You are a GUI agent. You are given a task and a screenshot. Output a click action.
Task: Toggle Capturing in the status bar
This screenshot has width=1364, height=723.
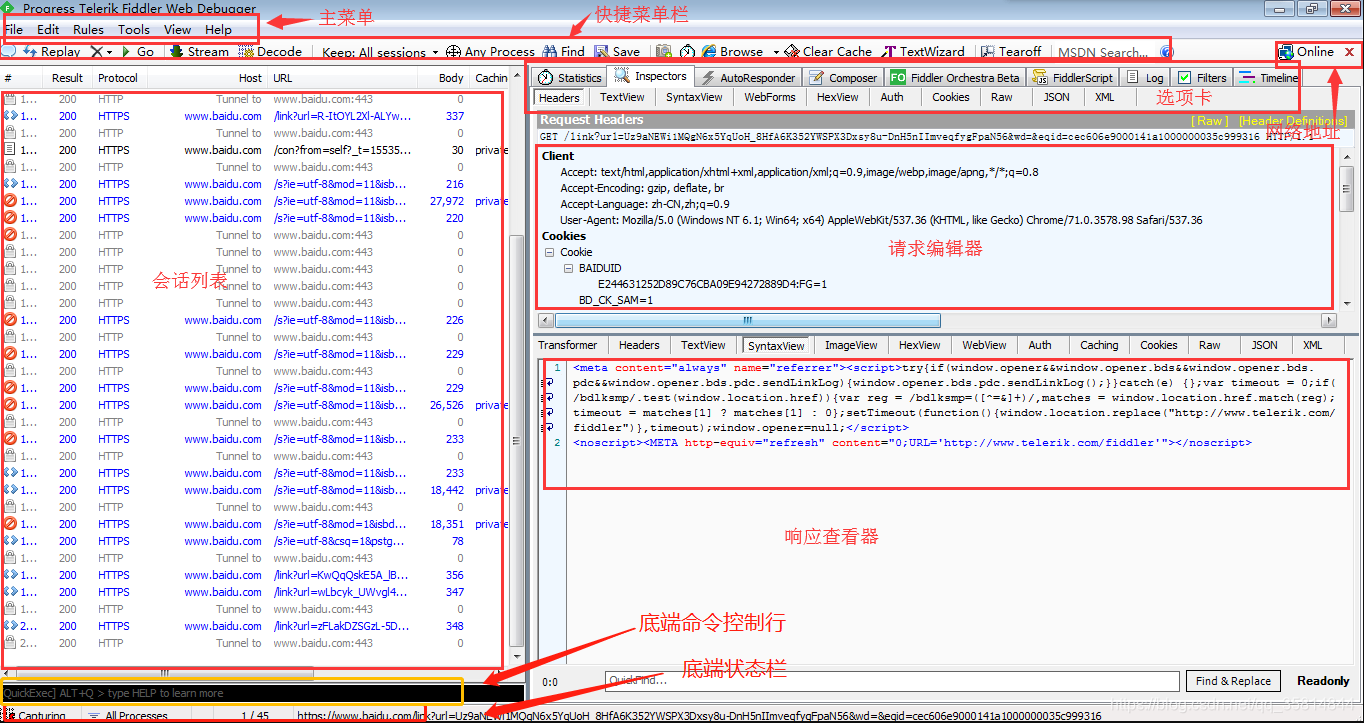pos(36,716)
